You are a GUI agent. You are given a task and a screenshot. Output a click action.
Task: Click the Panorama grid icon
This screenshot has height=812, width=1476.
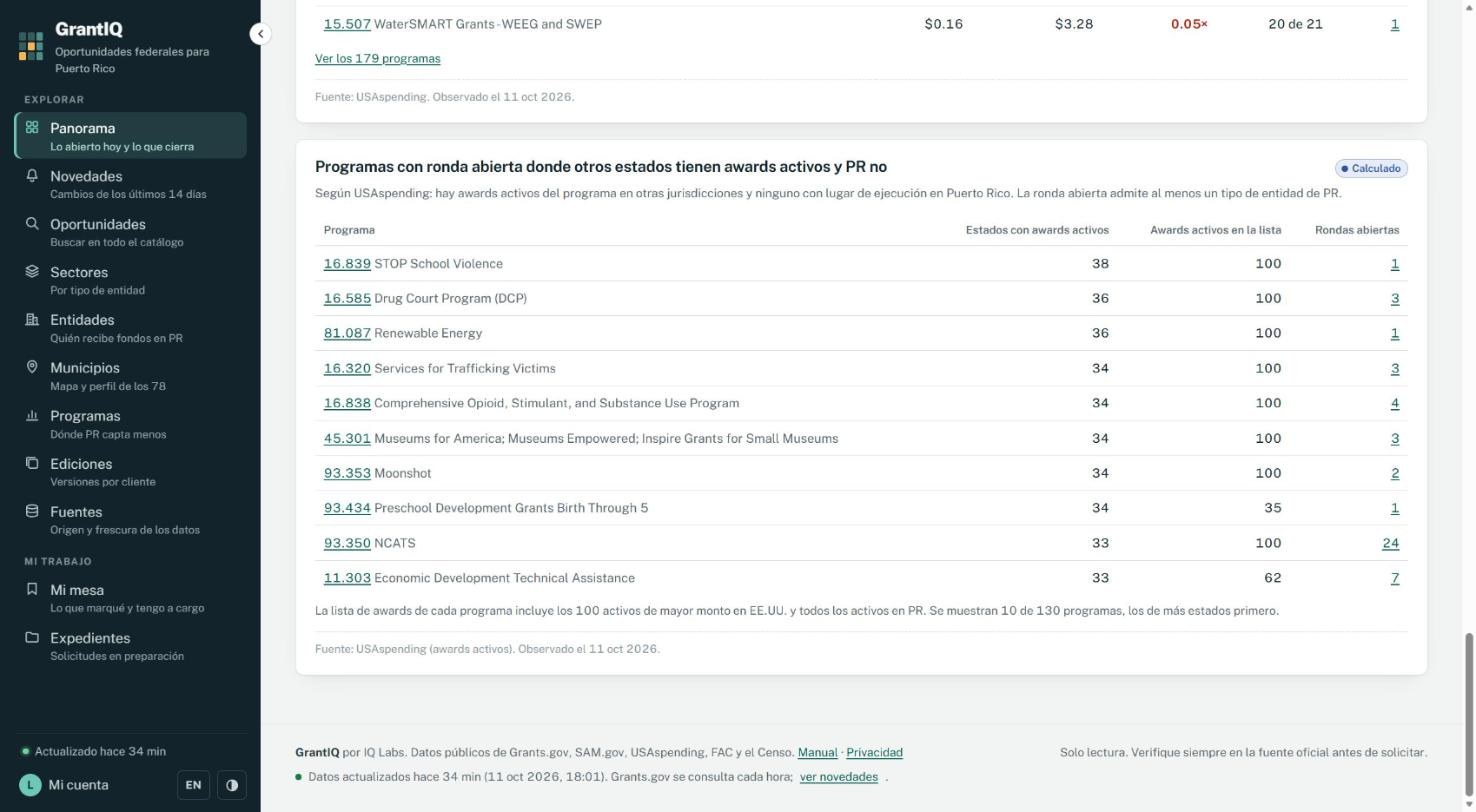click(x=32, y=127)
